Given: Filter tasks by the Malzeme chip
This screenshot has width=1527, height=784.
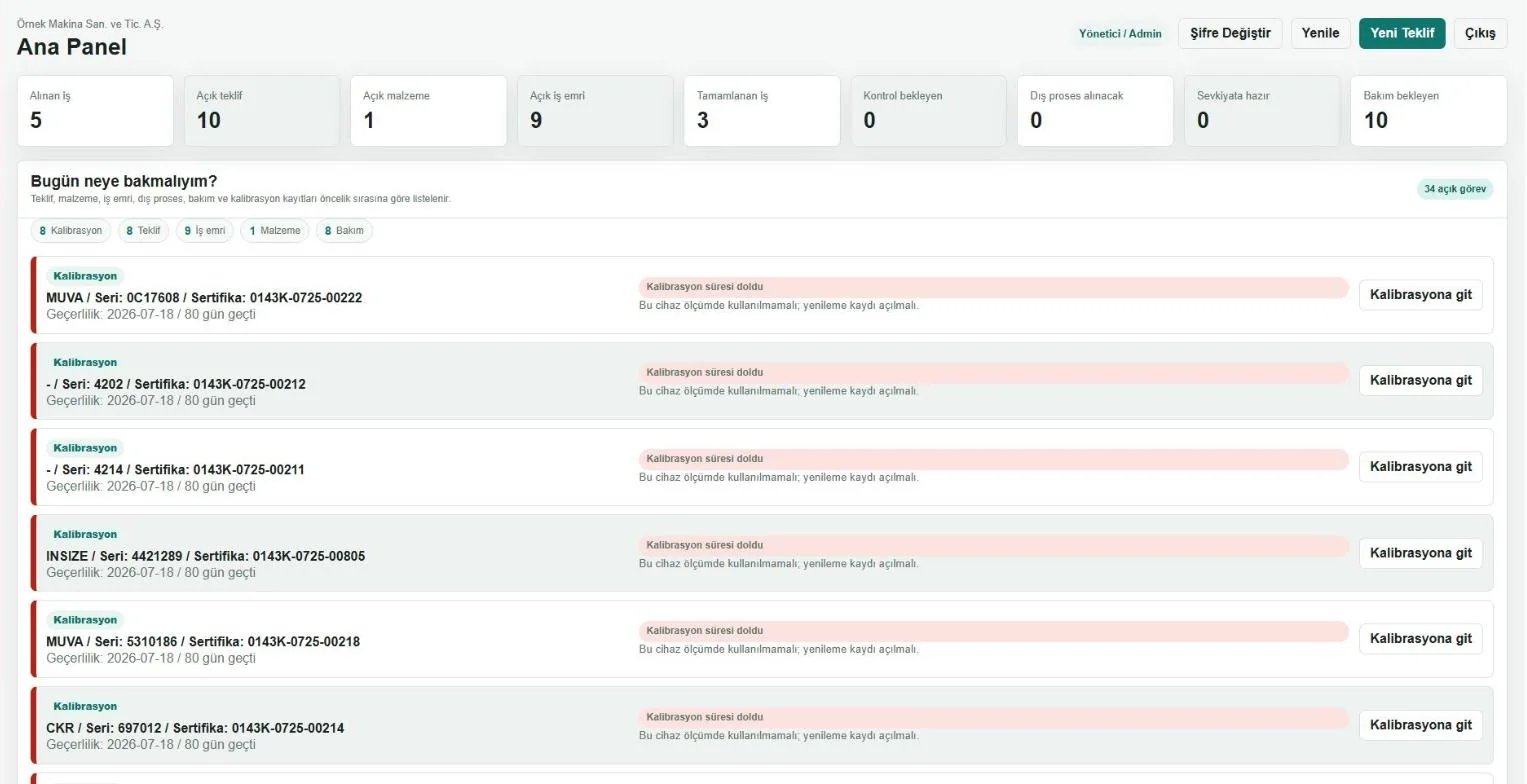Looking at the screenshot, I should [275, 231].
